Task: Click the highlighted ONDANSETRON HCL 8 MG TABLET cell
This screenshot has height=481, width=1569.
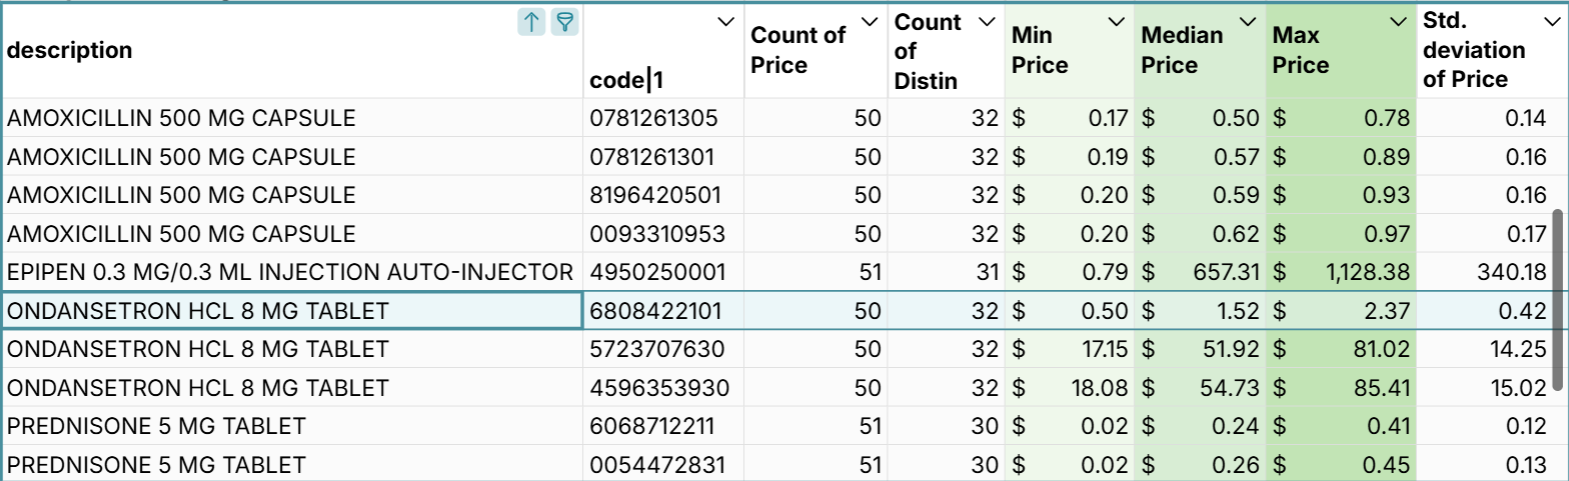Action: (198, 311)
